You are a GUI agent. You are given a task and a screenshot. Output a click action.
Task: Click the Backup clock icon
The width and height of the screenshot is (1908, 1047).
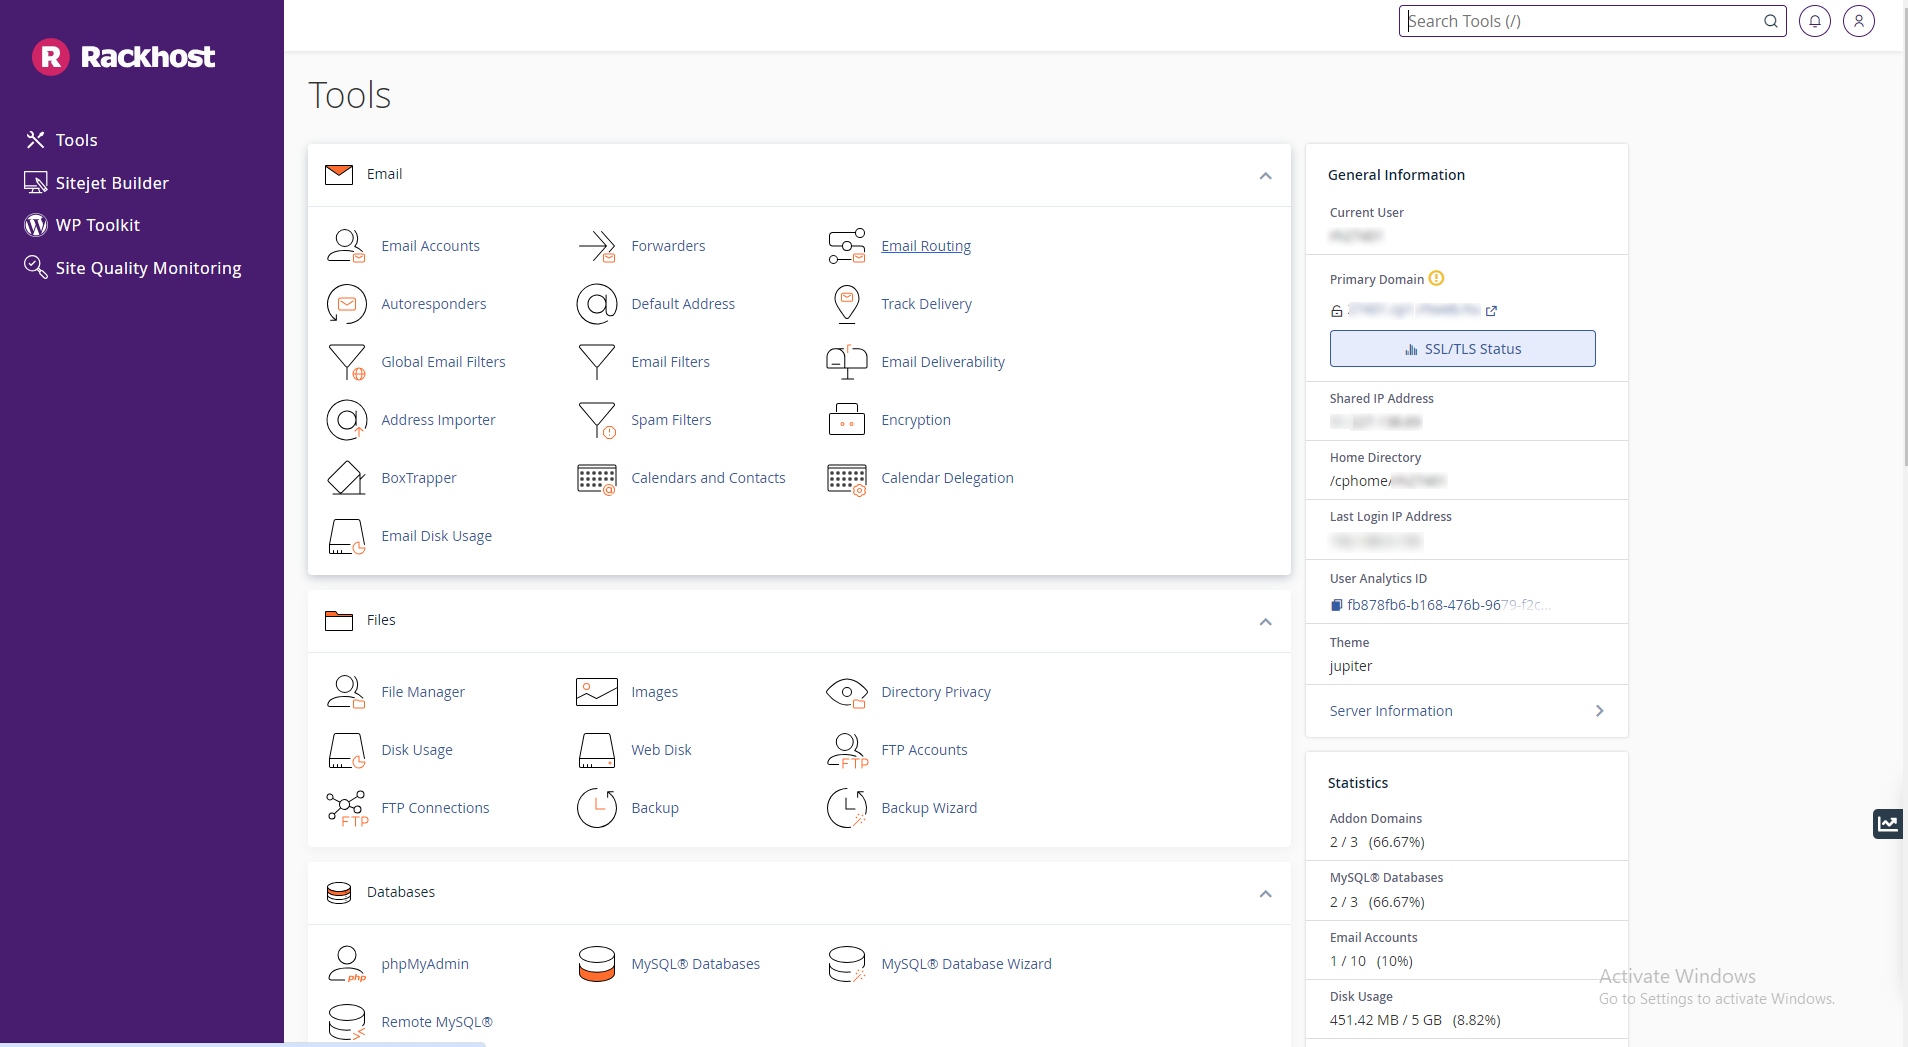[x=597, y=808]
